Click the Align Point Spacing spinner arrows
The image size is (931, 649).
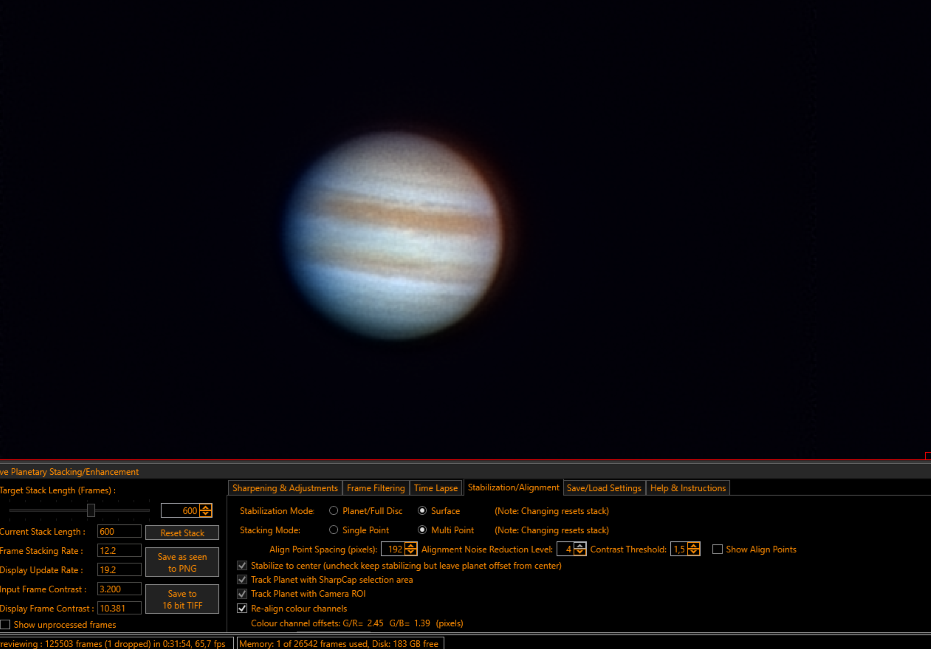click(411, 549)
